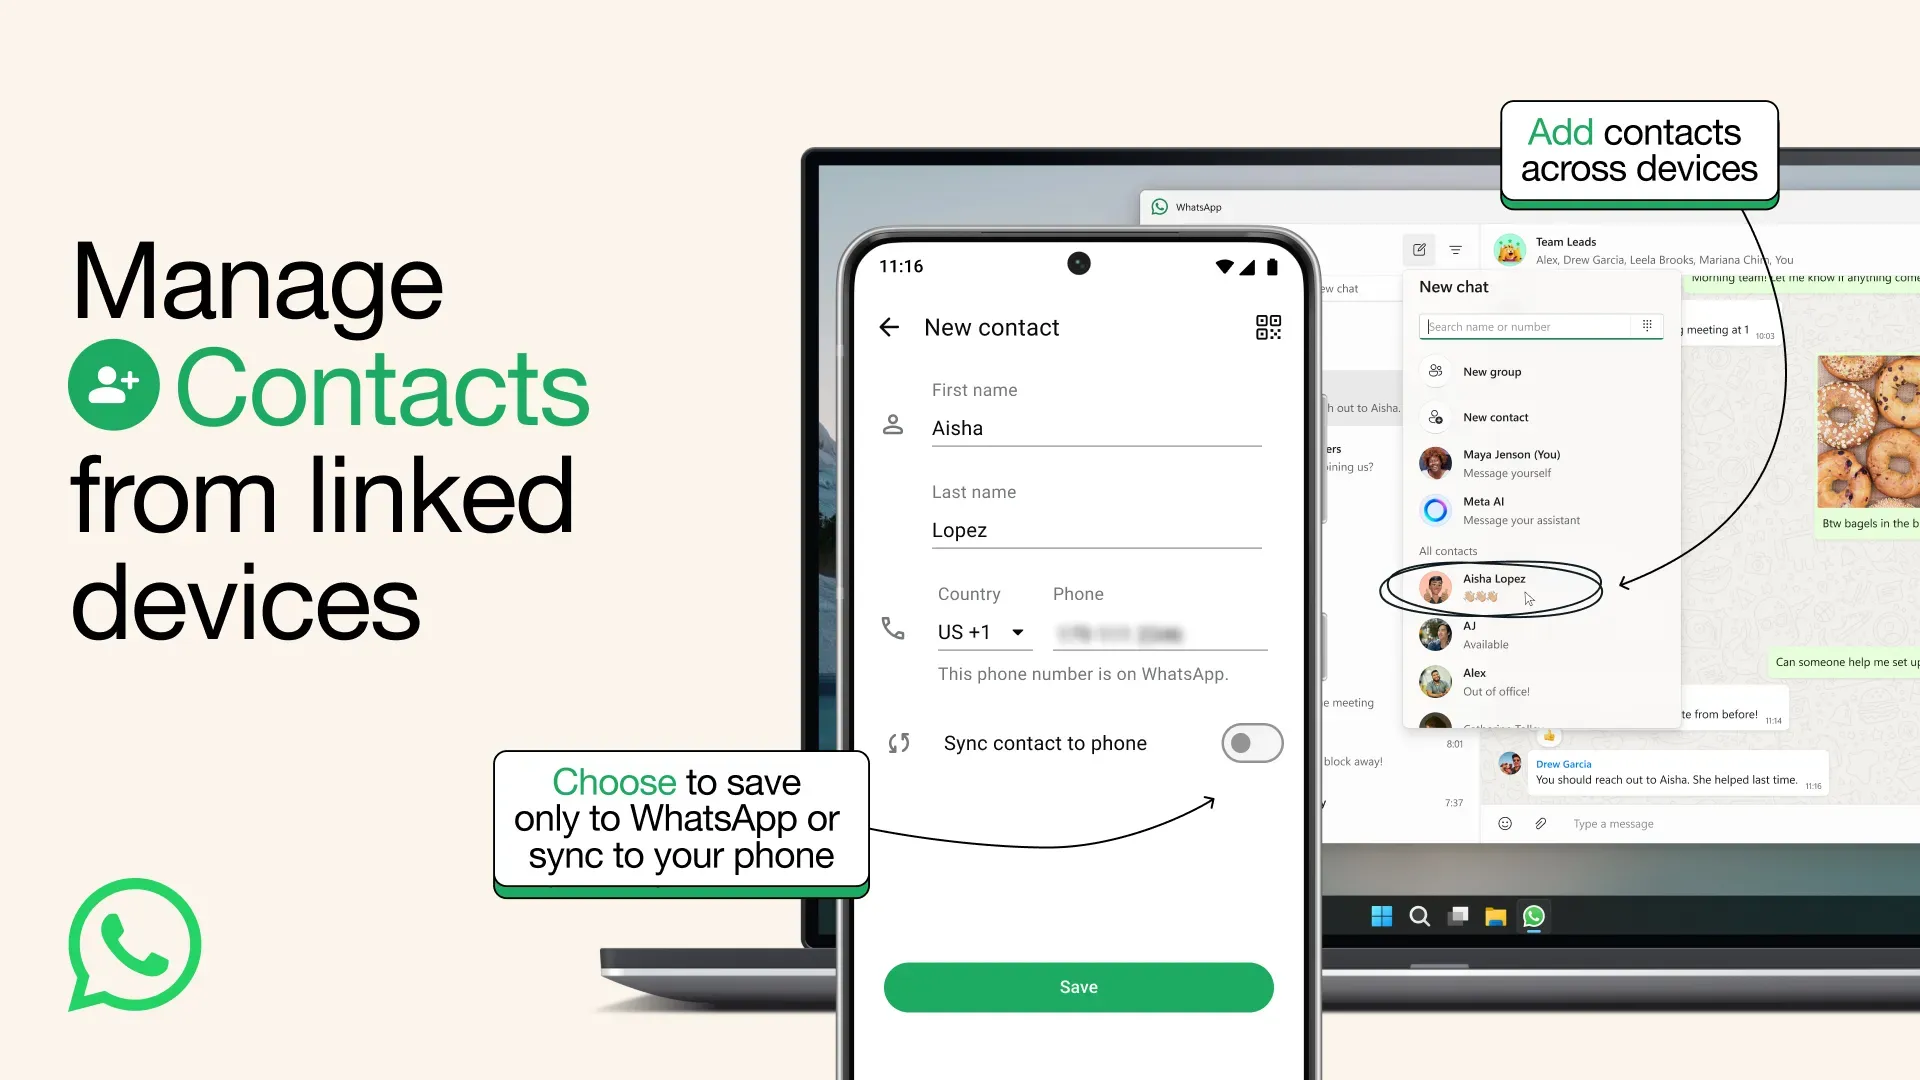Viewport: 1920px width, 1080px height.
Task: Click the New group menu option
Action: [1491, 372]
